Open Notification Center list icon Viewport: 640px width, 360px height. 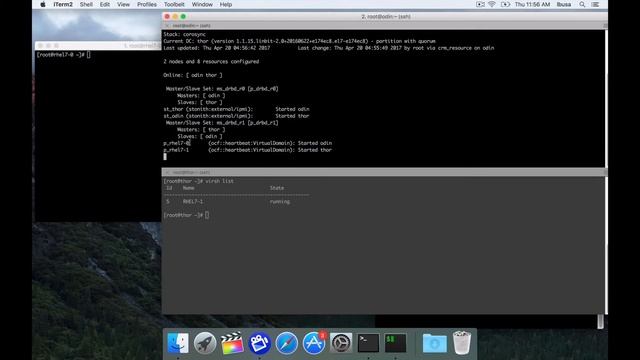point(595,4)
